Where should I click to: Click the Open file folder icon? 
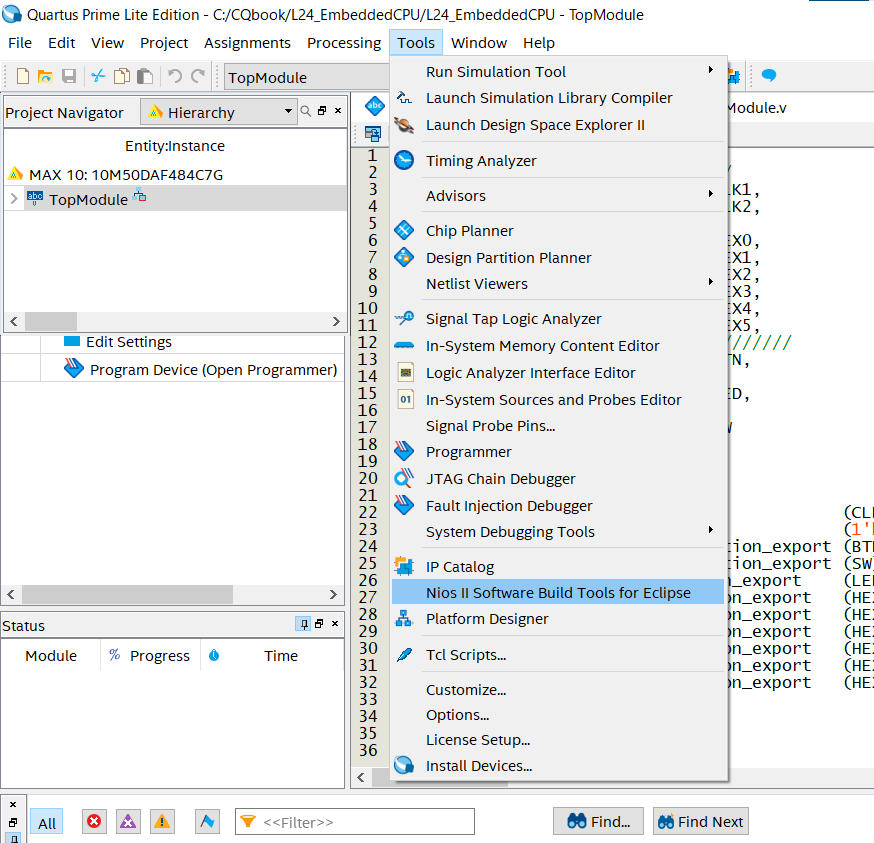click(45, 76)
